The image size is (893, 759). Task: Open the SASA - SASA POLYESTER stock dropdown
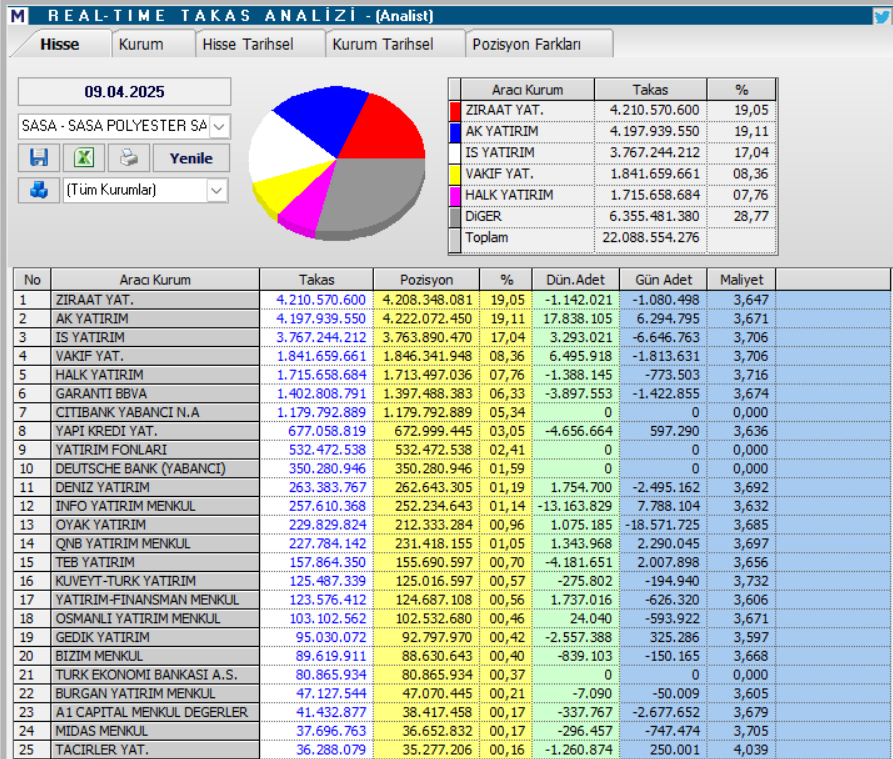tap(219, 126)
